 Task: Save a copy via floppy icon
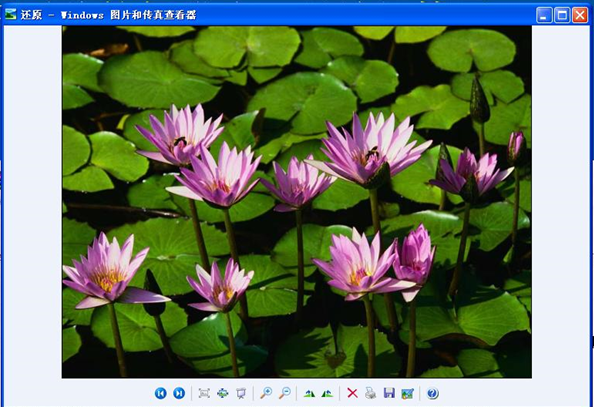click(x=389, y=393)
